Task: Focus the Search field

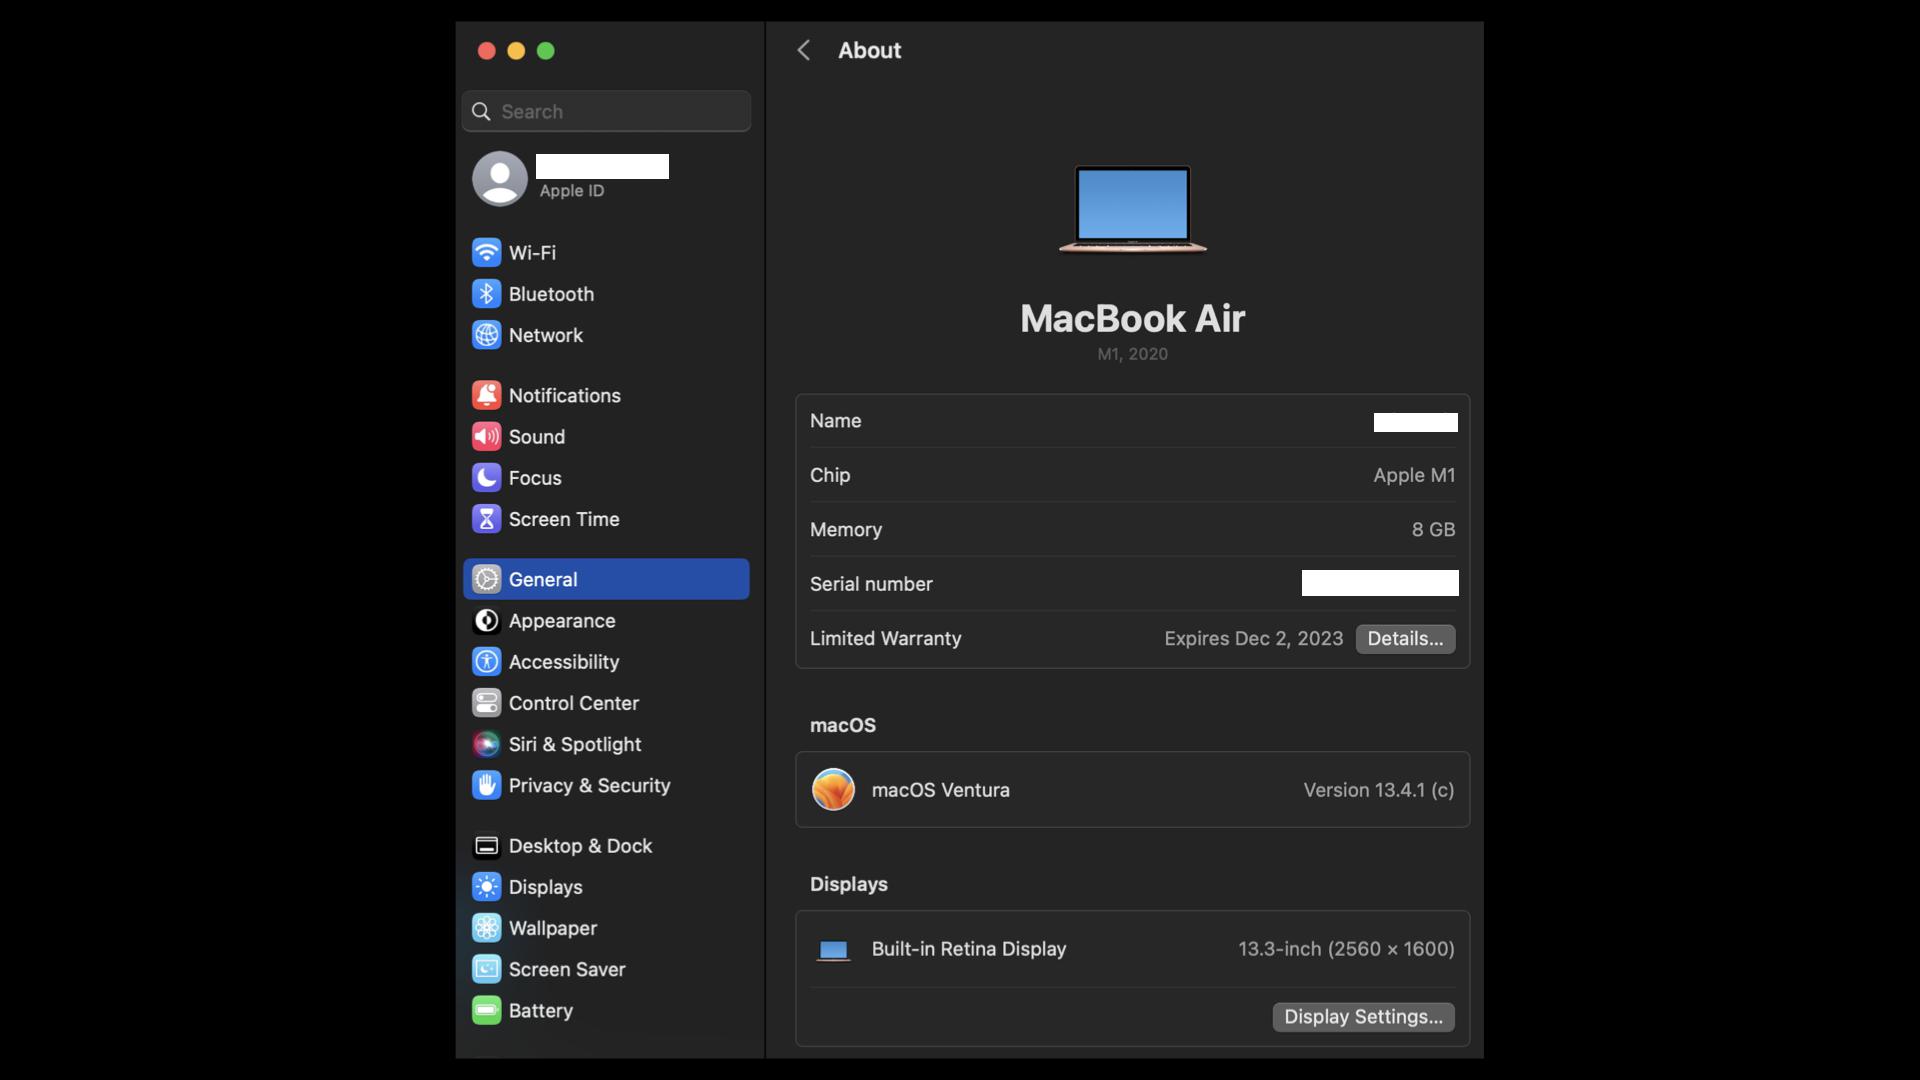Action: [x=606, y=111]
